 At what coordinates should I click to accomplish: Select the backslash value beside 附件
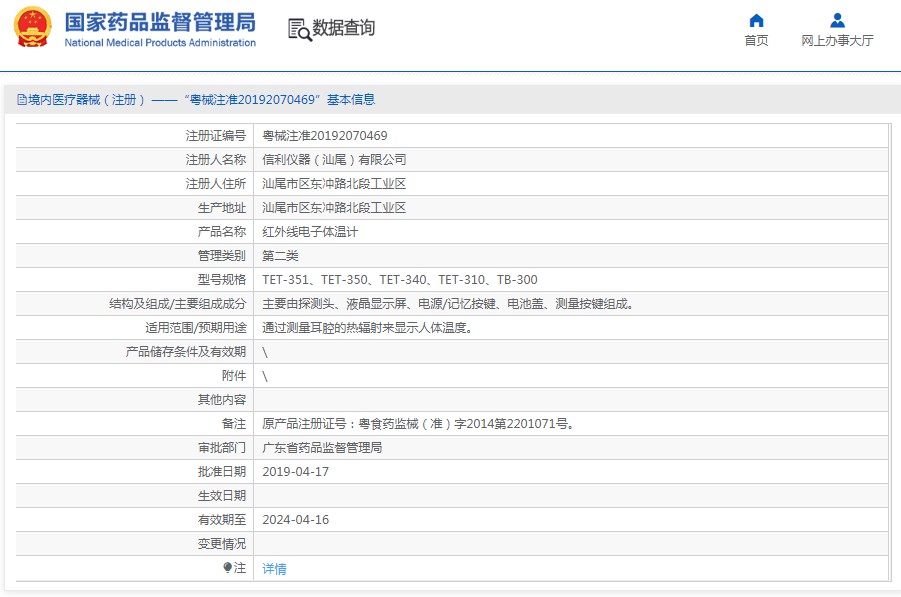pyautogui.click(x=265, y=376)
